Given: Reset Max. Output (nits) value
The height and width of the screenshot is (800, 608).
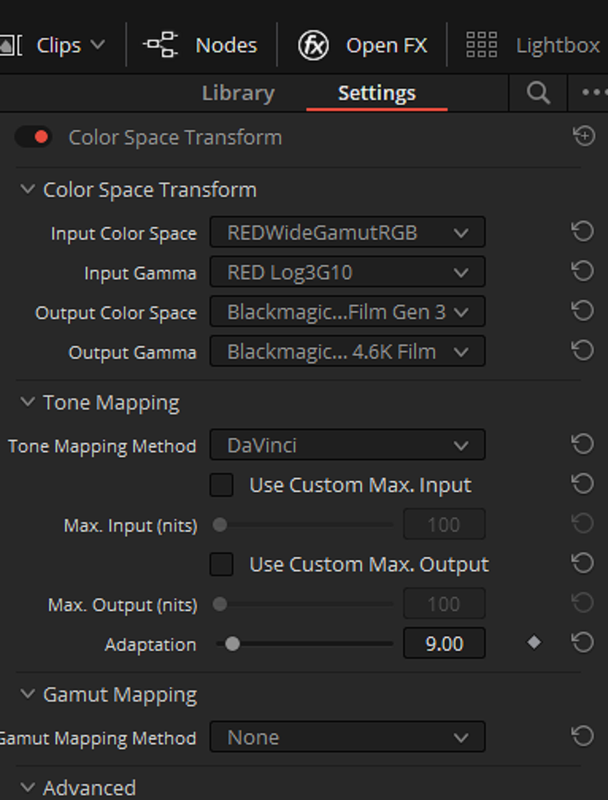Looking at the screenshot, I should tap(582, 603).
